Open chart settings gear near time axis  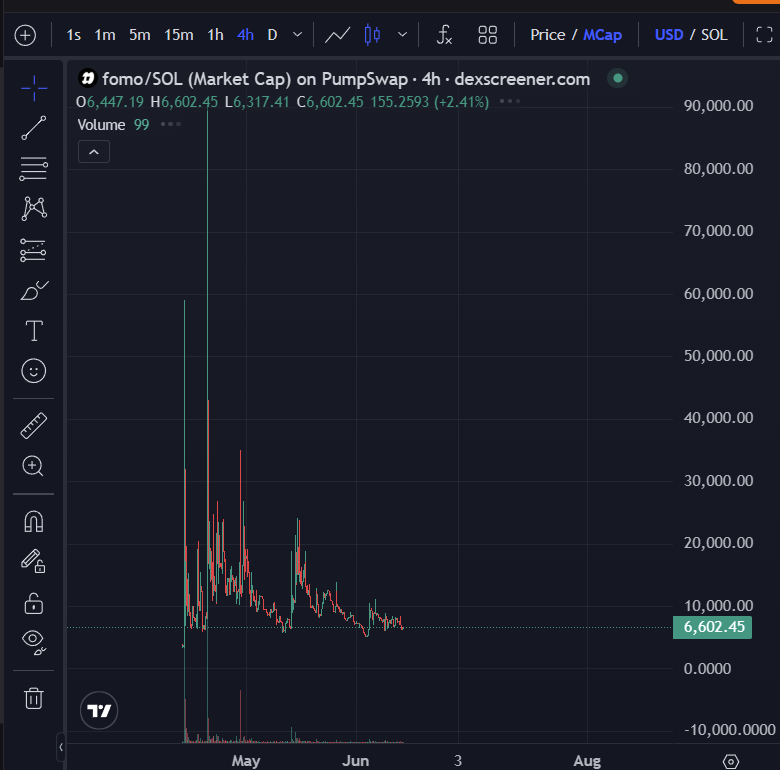pos(730,761)
